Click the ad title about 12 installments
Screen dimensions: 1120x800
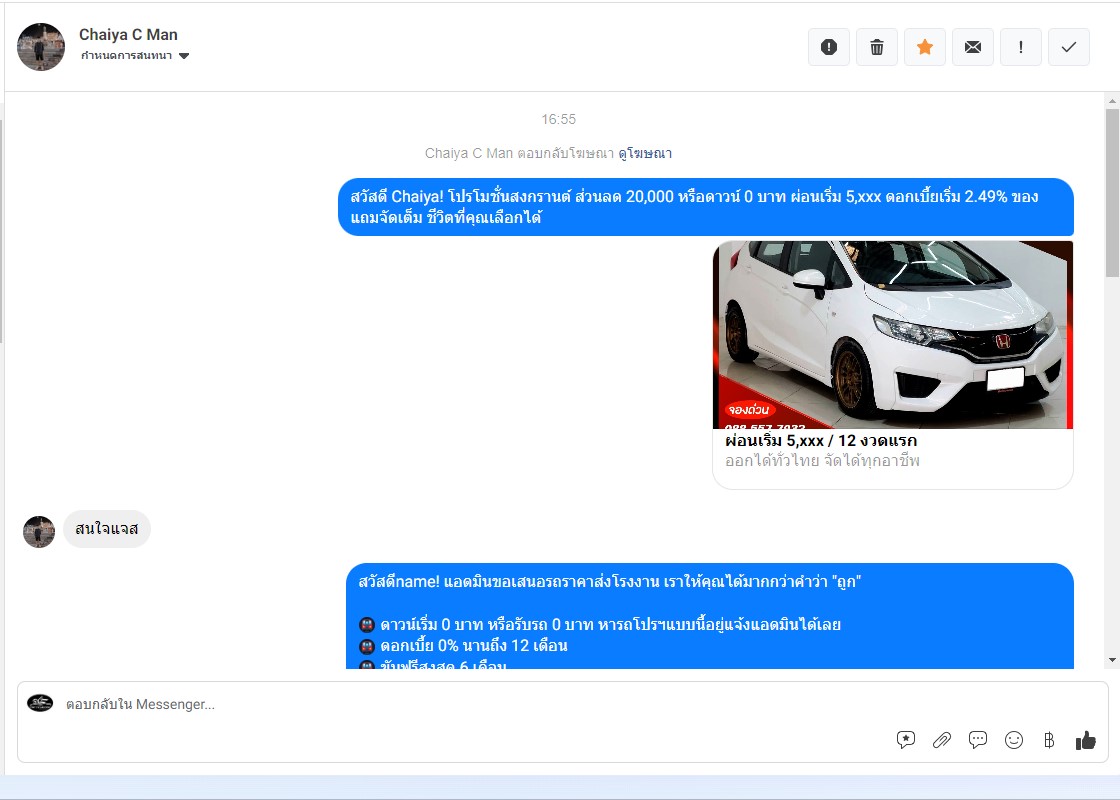pos(820,441)
